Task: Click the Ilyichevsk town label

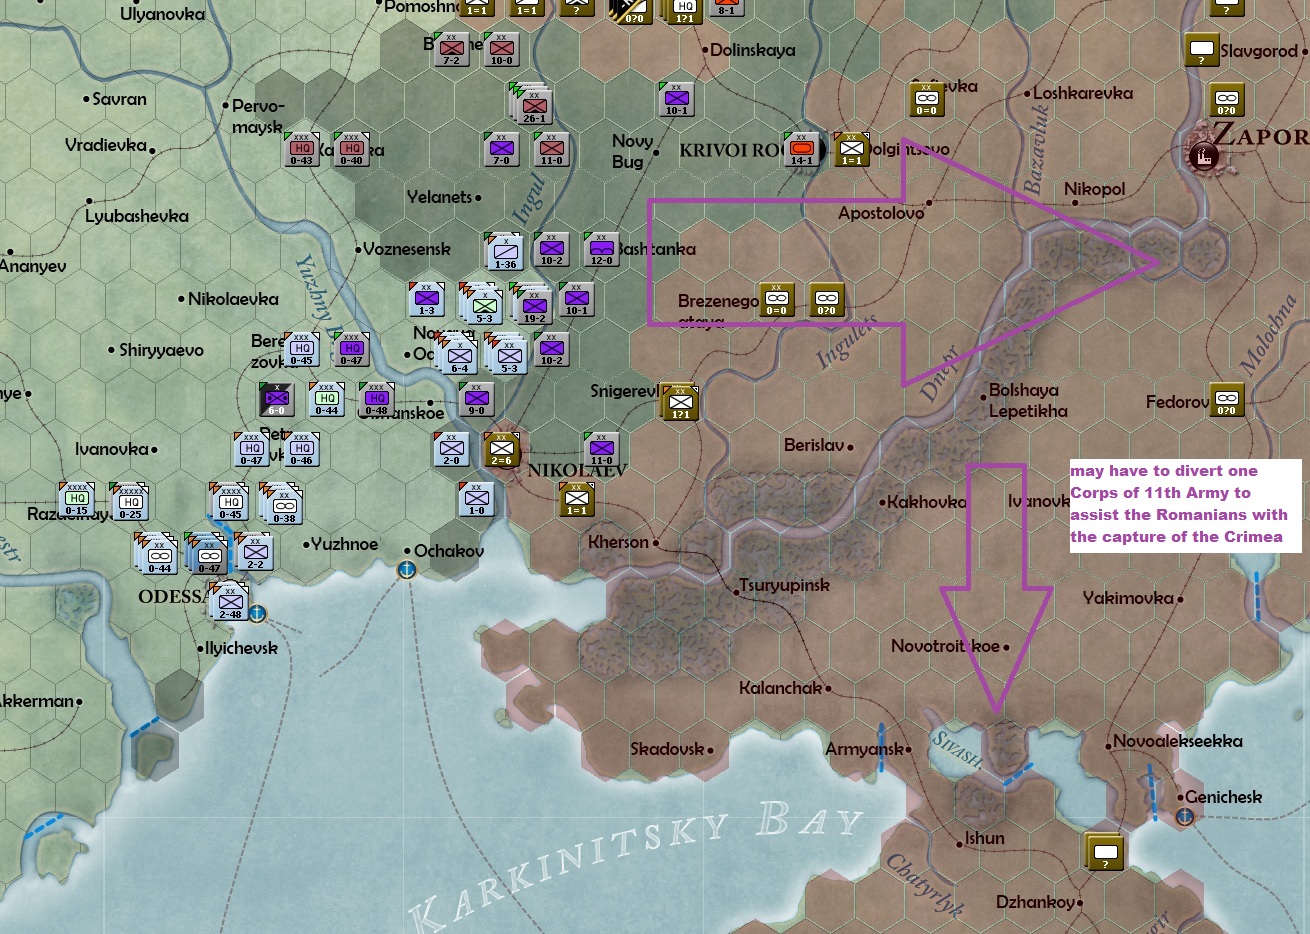Action: (x=241, y=648)
